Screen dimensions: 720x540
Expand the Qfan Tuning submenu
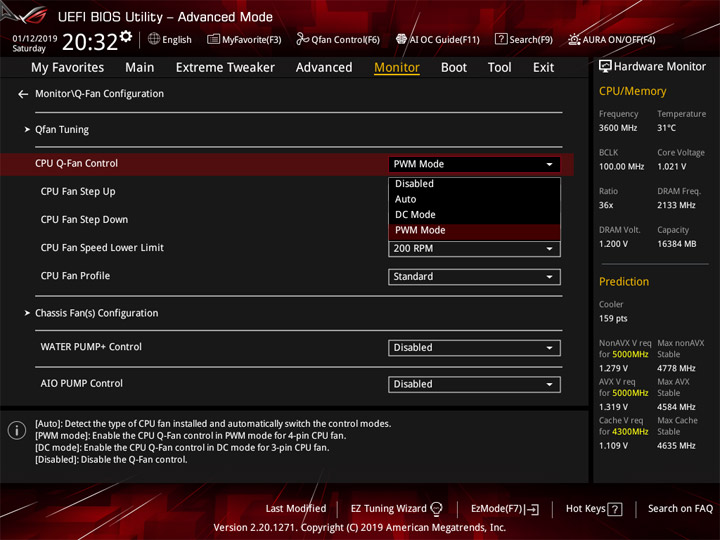click(x=62, y=130)
